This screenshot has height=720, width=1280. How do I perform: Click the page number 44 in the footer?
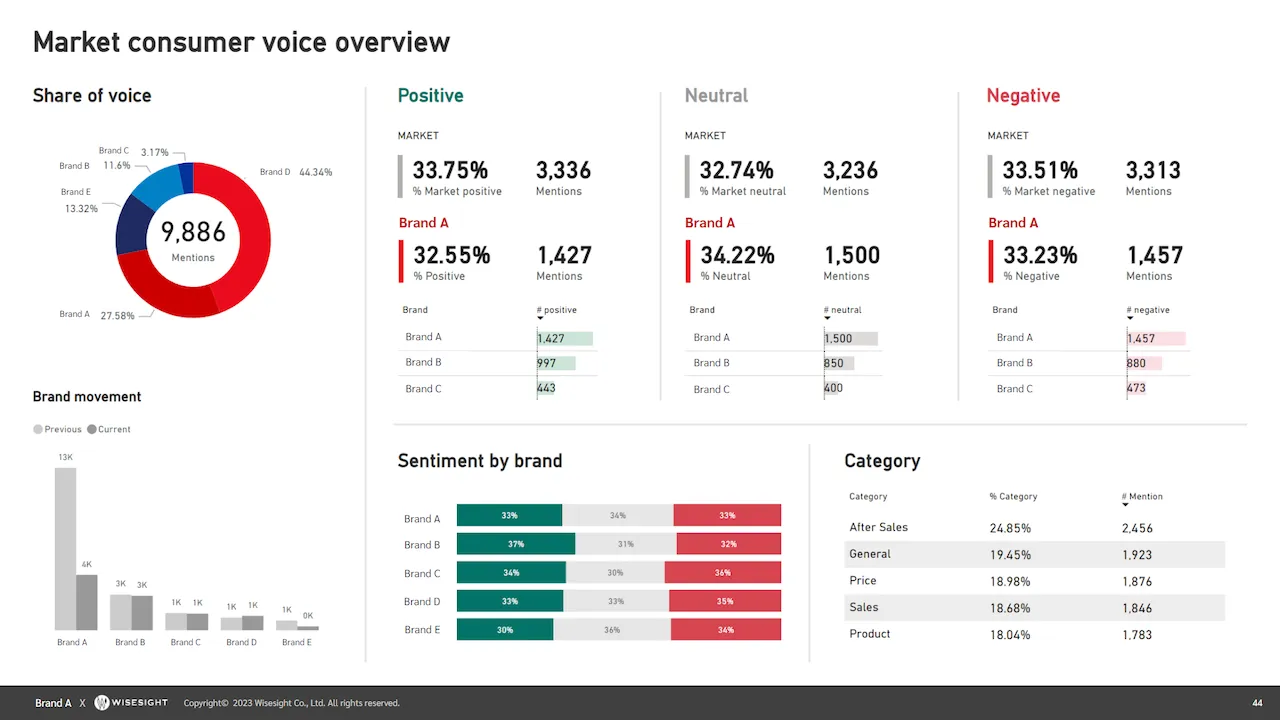(x=1257, y=703)
